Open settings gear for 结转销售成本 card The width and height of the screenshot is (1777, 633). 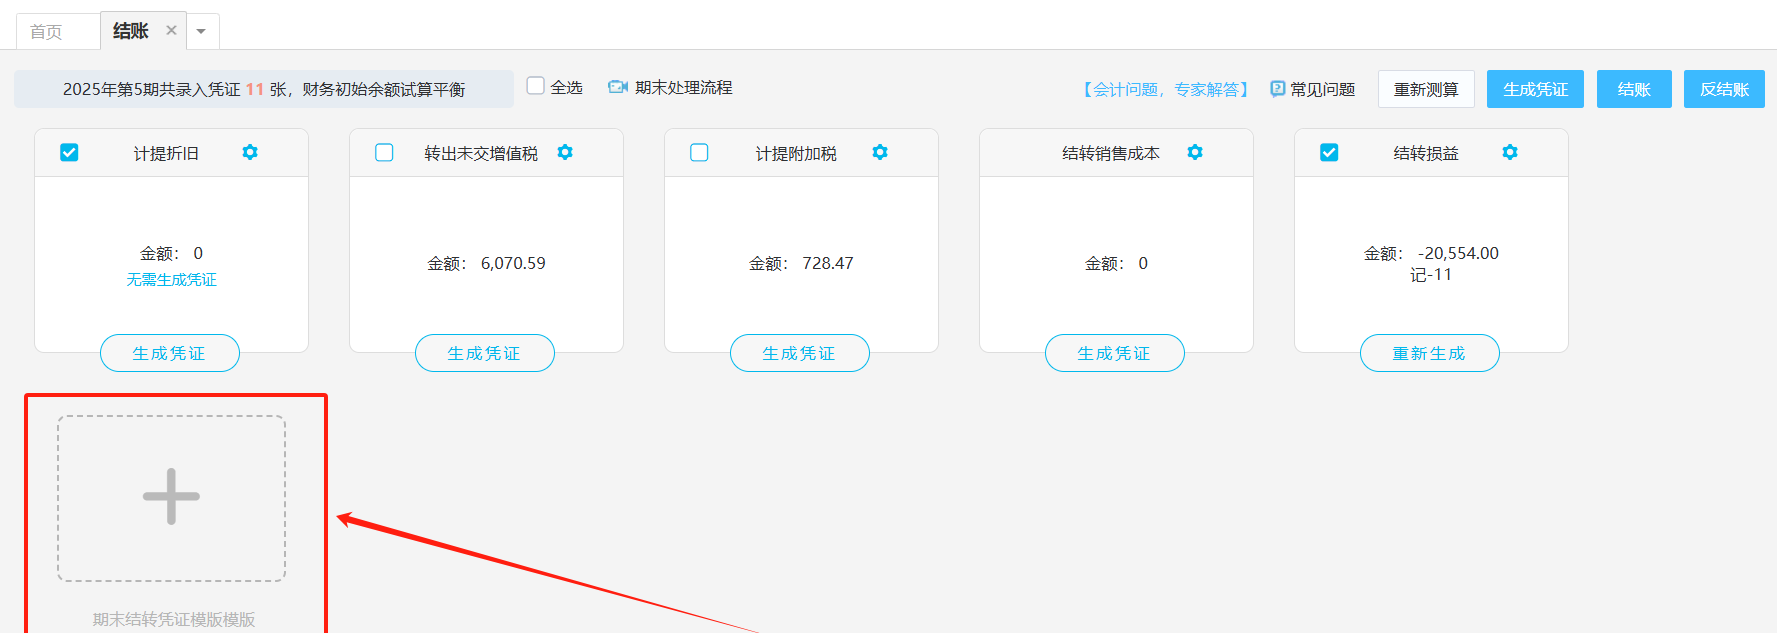[x=1195, y=152]
